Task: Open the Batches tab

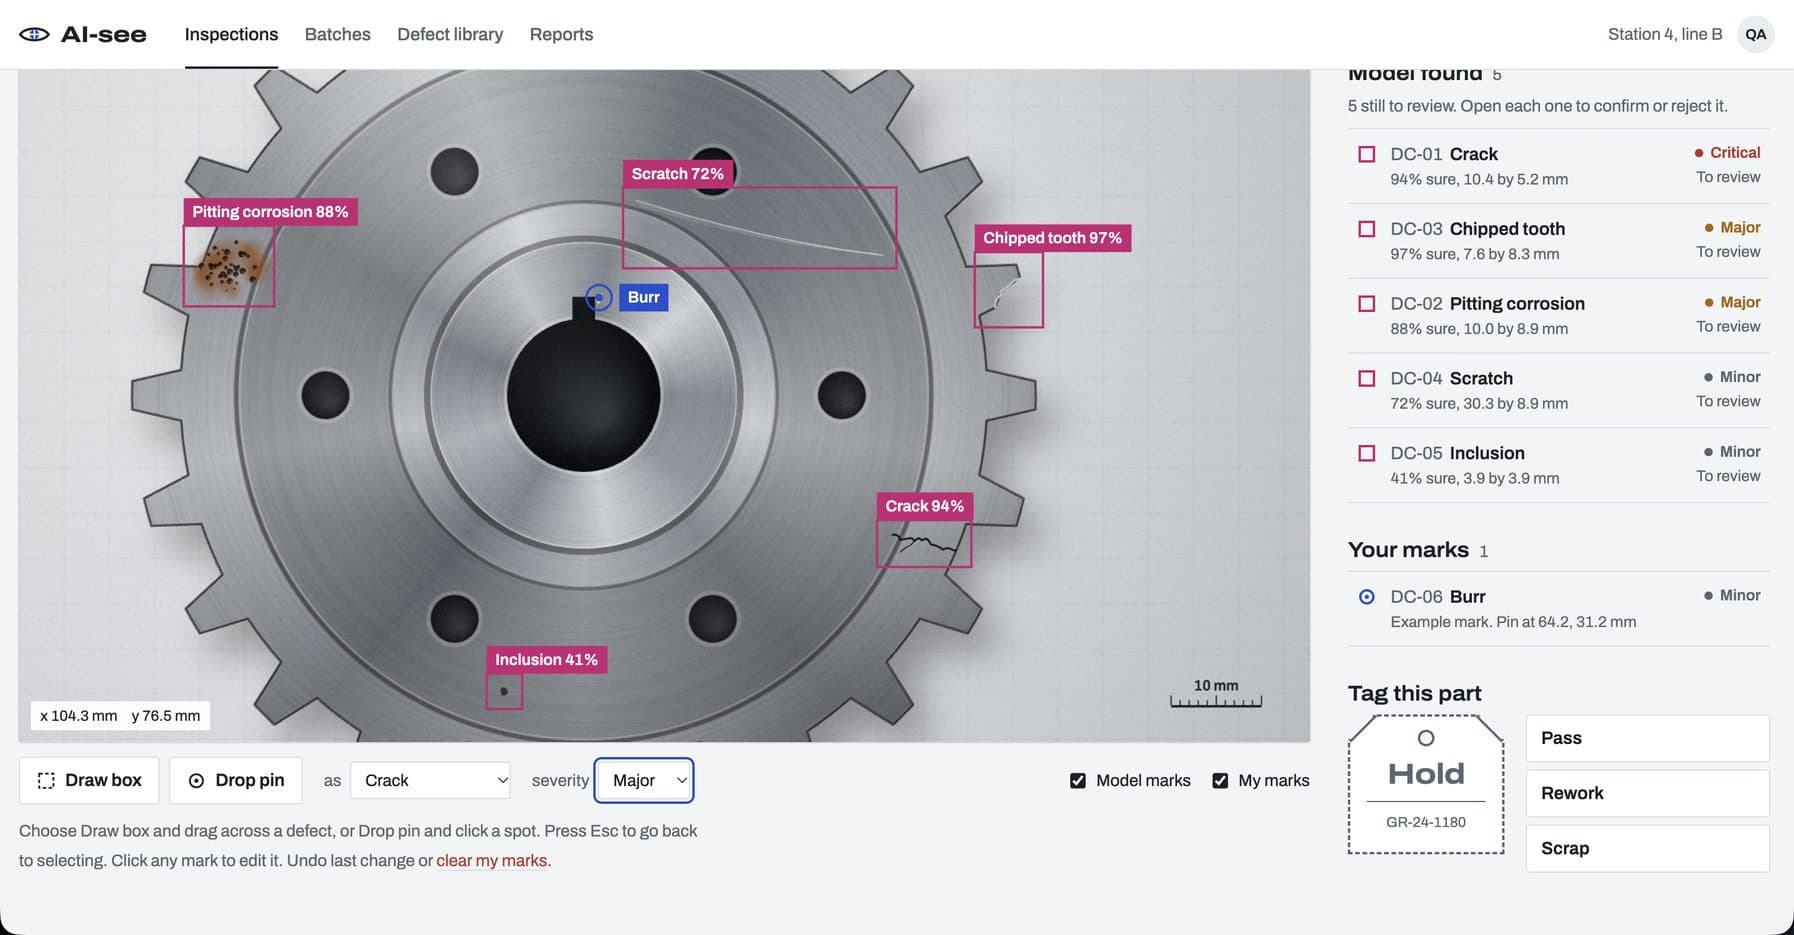Action: point(338,34)
